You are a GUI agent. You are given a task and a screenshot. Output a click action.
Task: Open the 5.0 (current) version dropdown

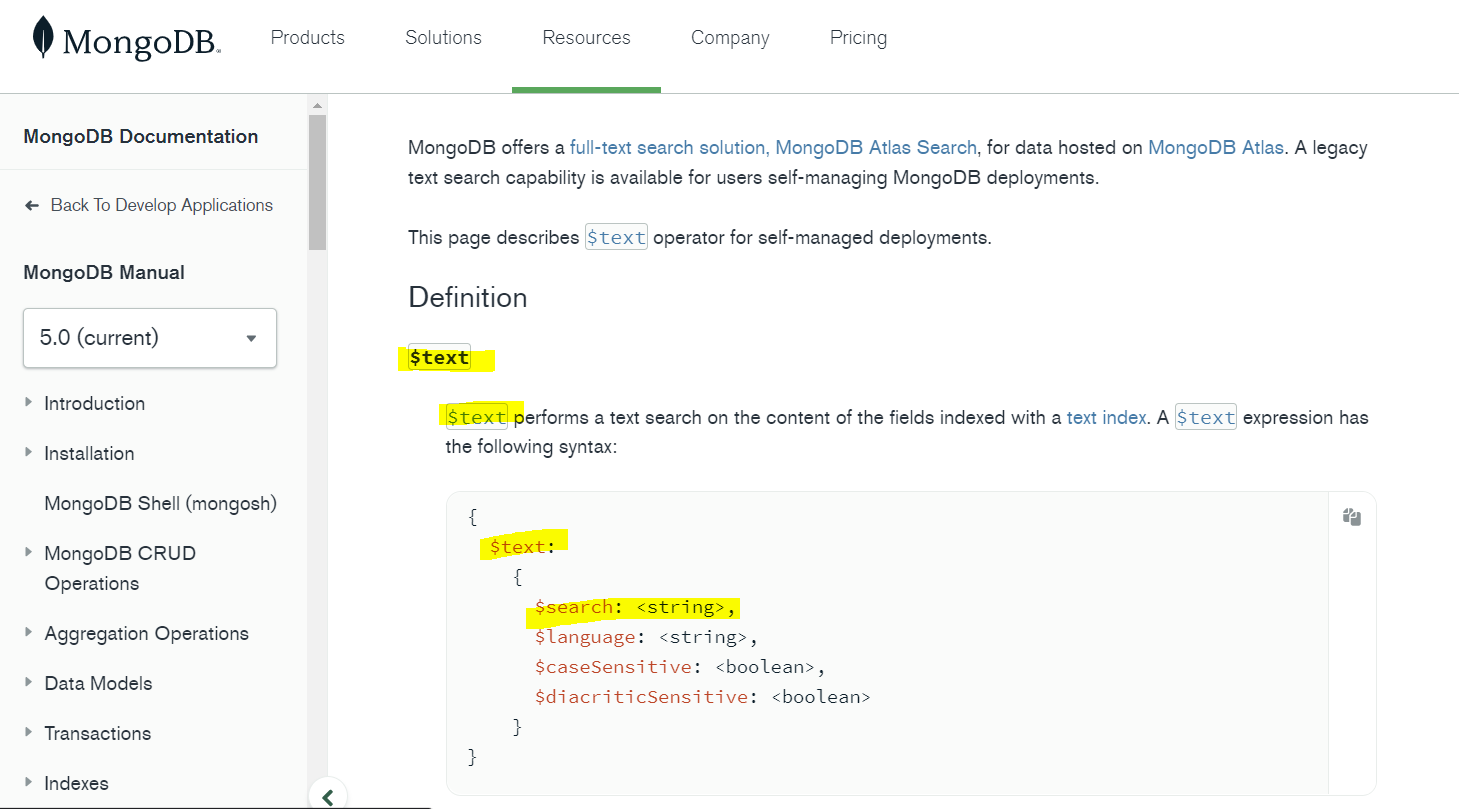150,338
